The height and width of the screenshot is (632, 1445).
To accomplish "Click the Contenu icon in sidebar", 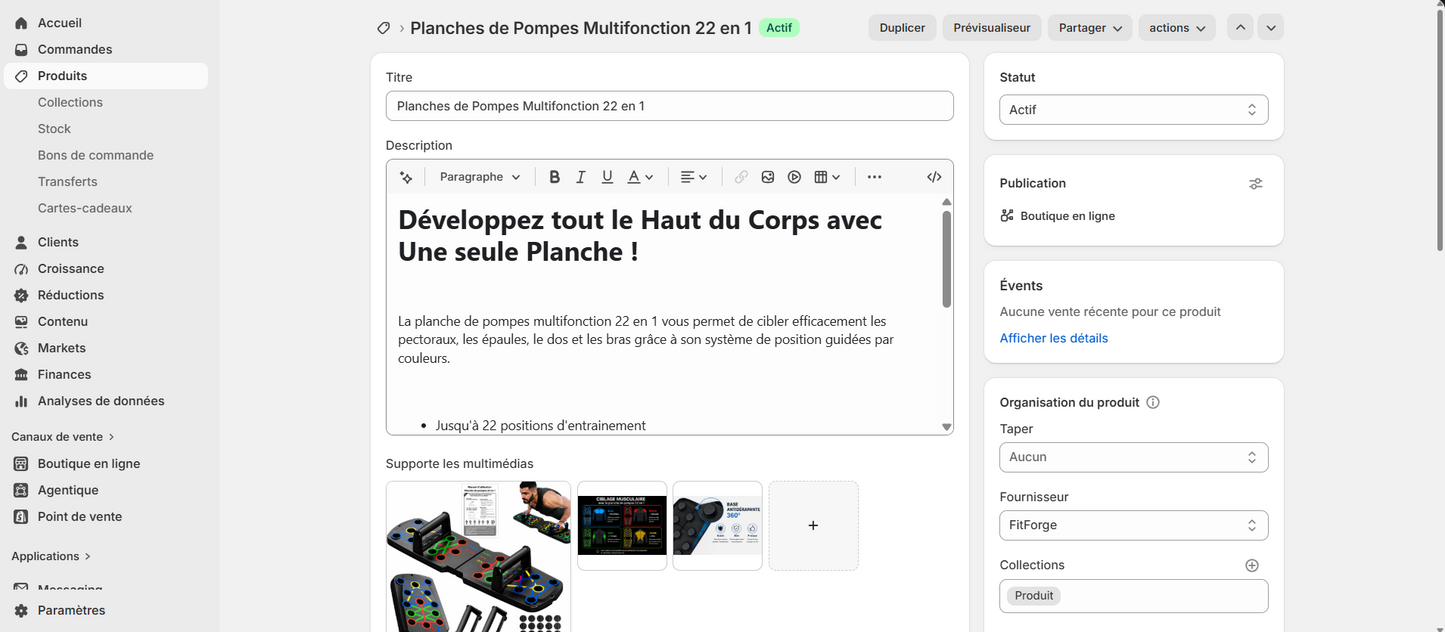I will 21,322.
